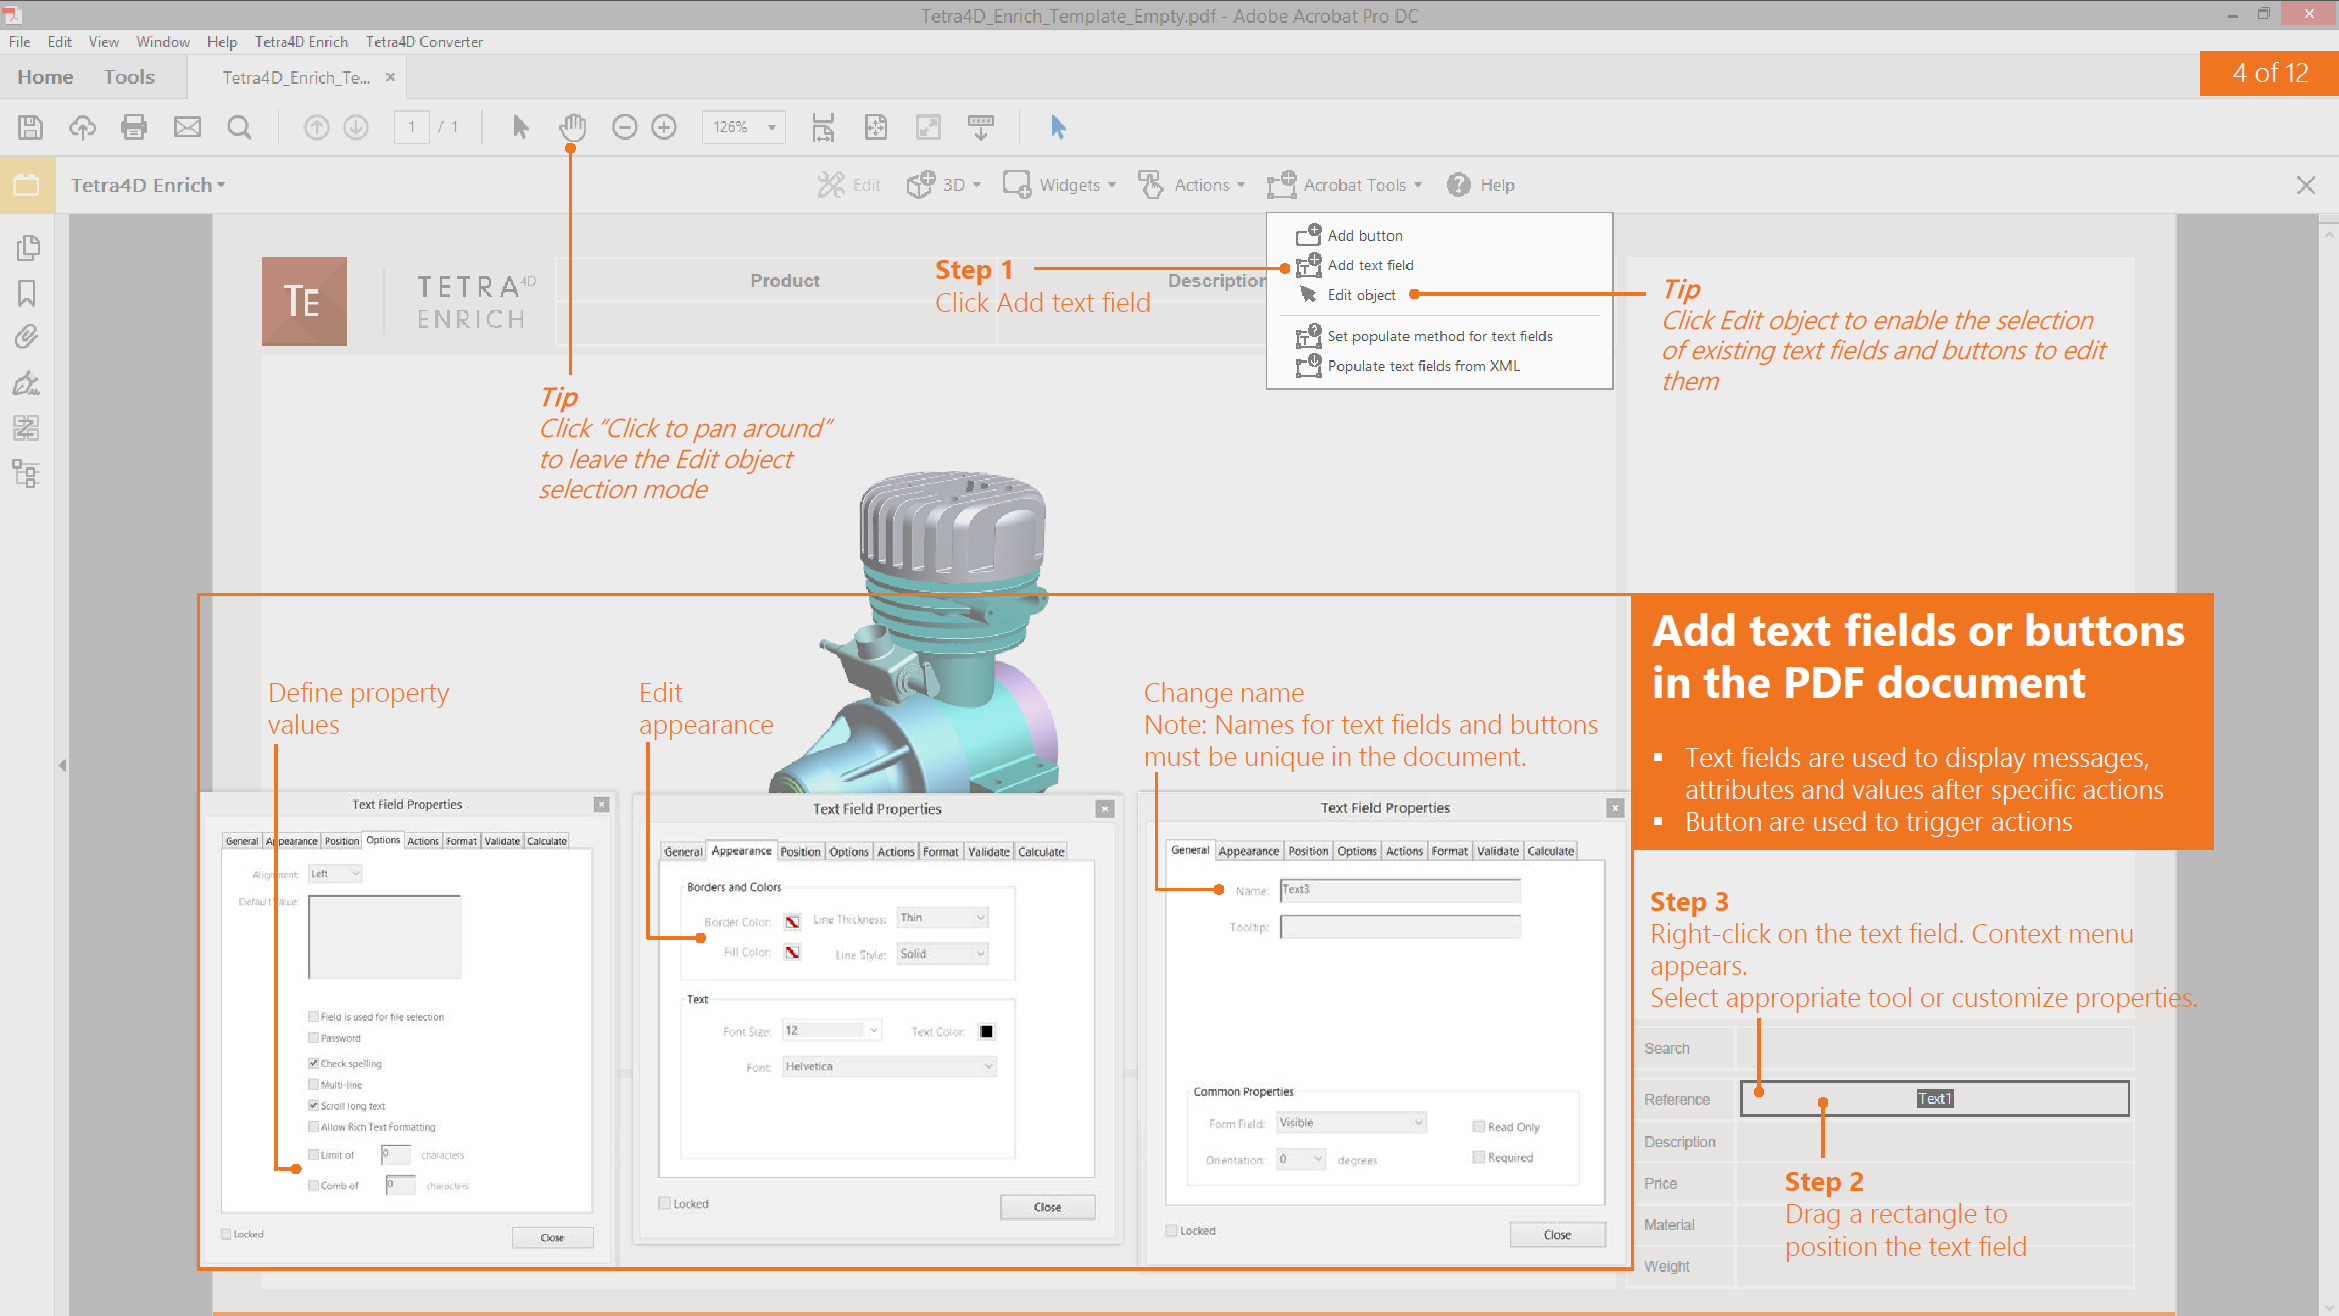This screenshot has width=2339, height=1316.
Task: Click the Help question mark icon
Action: point(1458,185)
